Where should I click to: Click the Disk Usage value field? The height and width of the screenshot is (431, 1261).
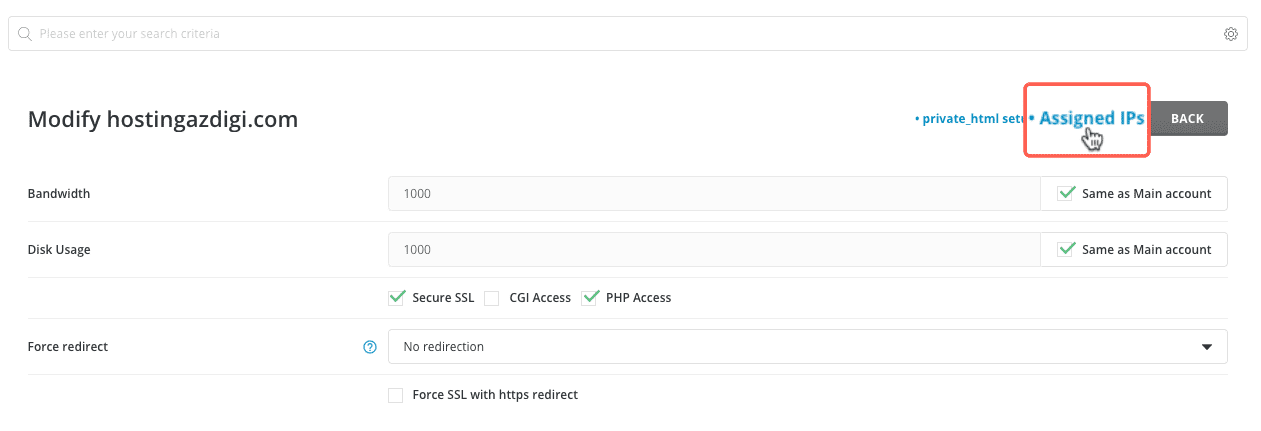pos(712,250)
